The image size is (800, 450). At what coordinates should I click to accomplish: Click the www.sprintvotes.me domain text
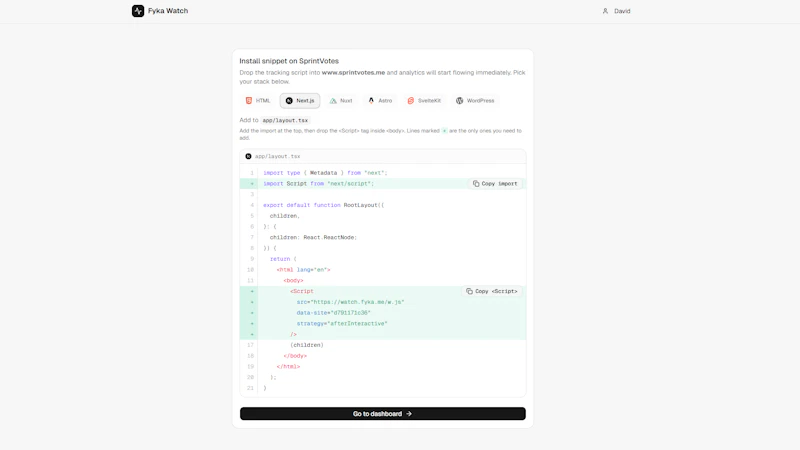tap(353, 73)
